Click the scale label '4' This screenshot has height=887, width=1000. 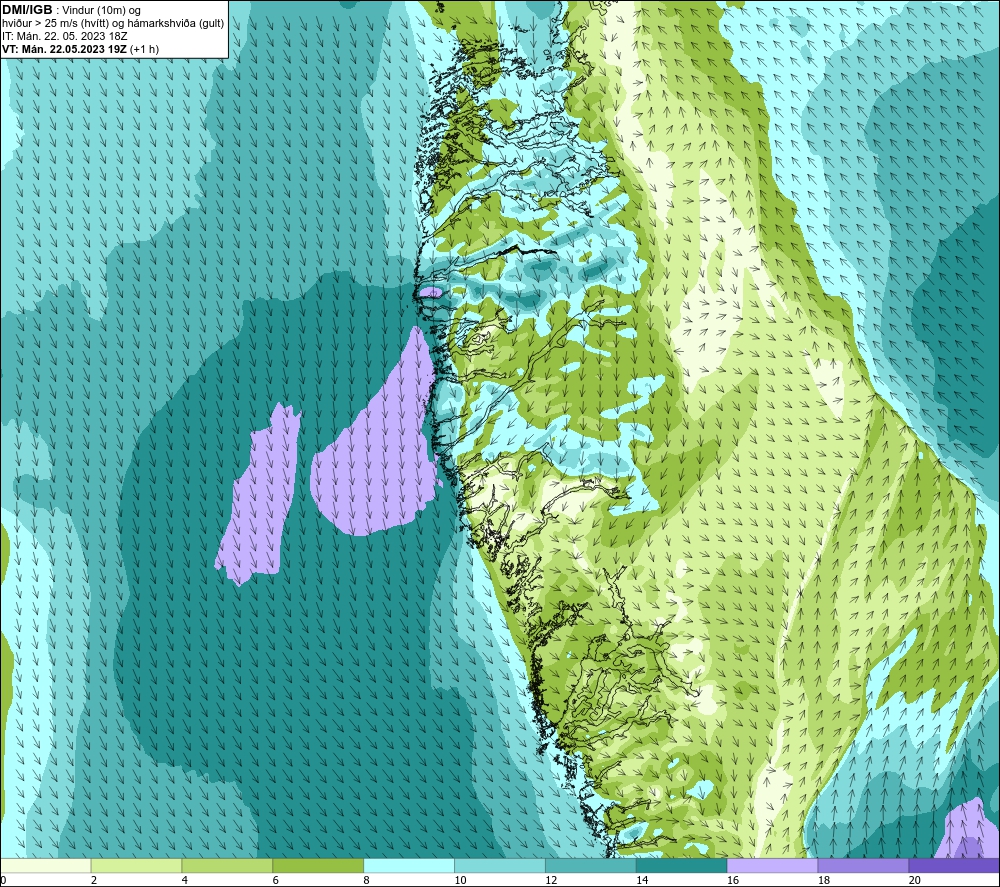tap(185, 880)
